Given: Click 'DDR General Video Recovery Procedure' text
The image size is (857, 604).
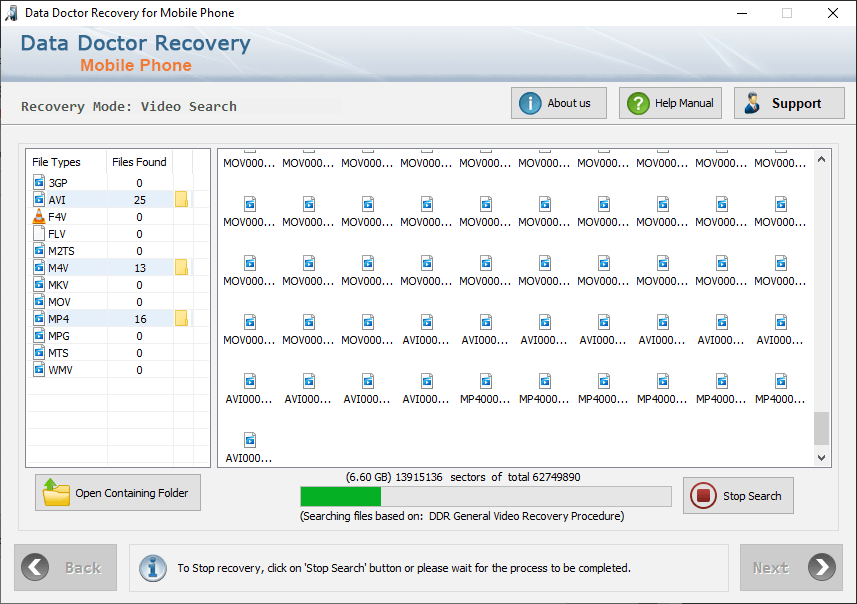Looking at the screenshot, I should (x=526, y=516).
